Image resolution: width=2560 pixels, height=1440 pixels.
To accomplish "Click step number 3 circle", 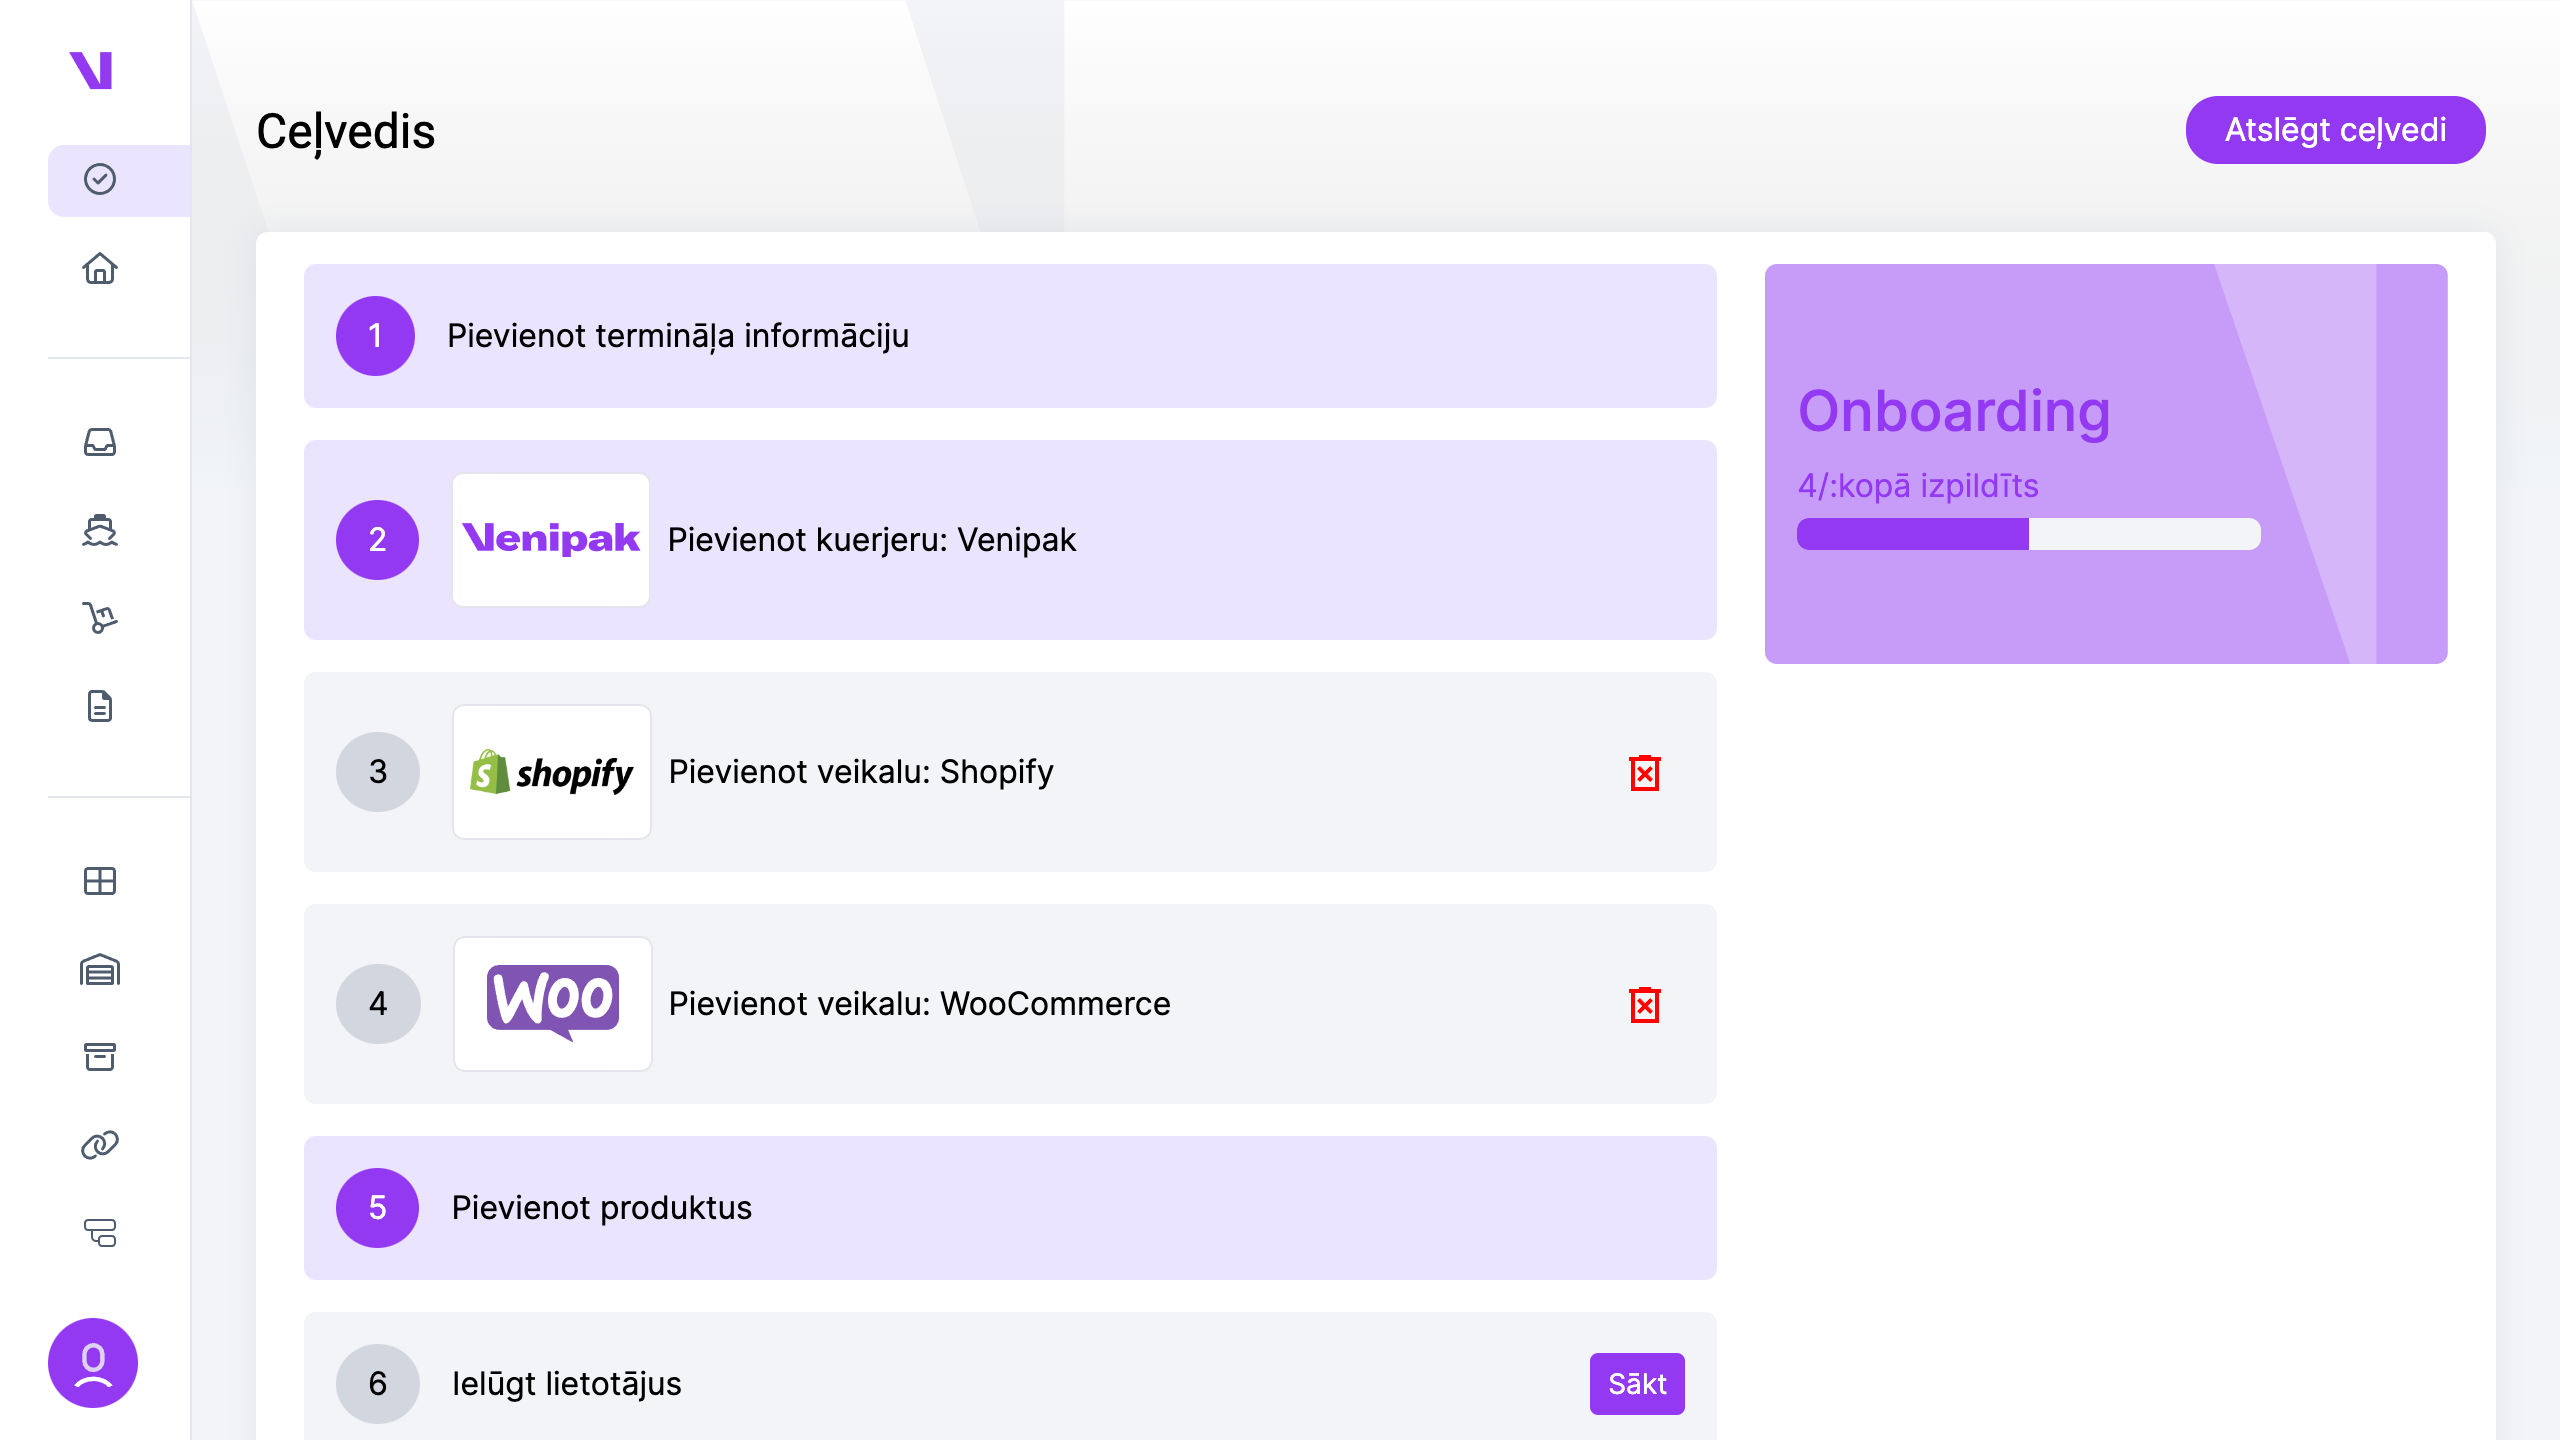I will [378, 772].
